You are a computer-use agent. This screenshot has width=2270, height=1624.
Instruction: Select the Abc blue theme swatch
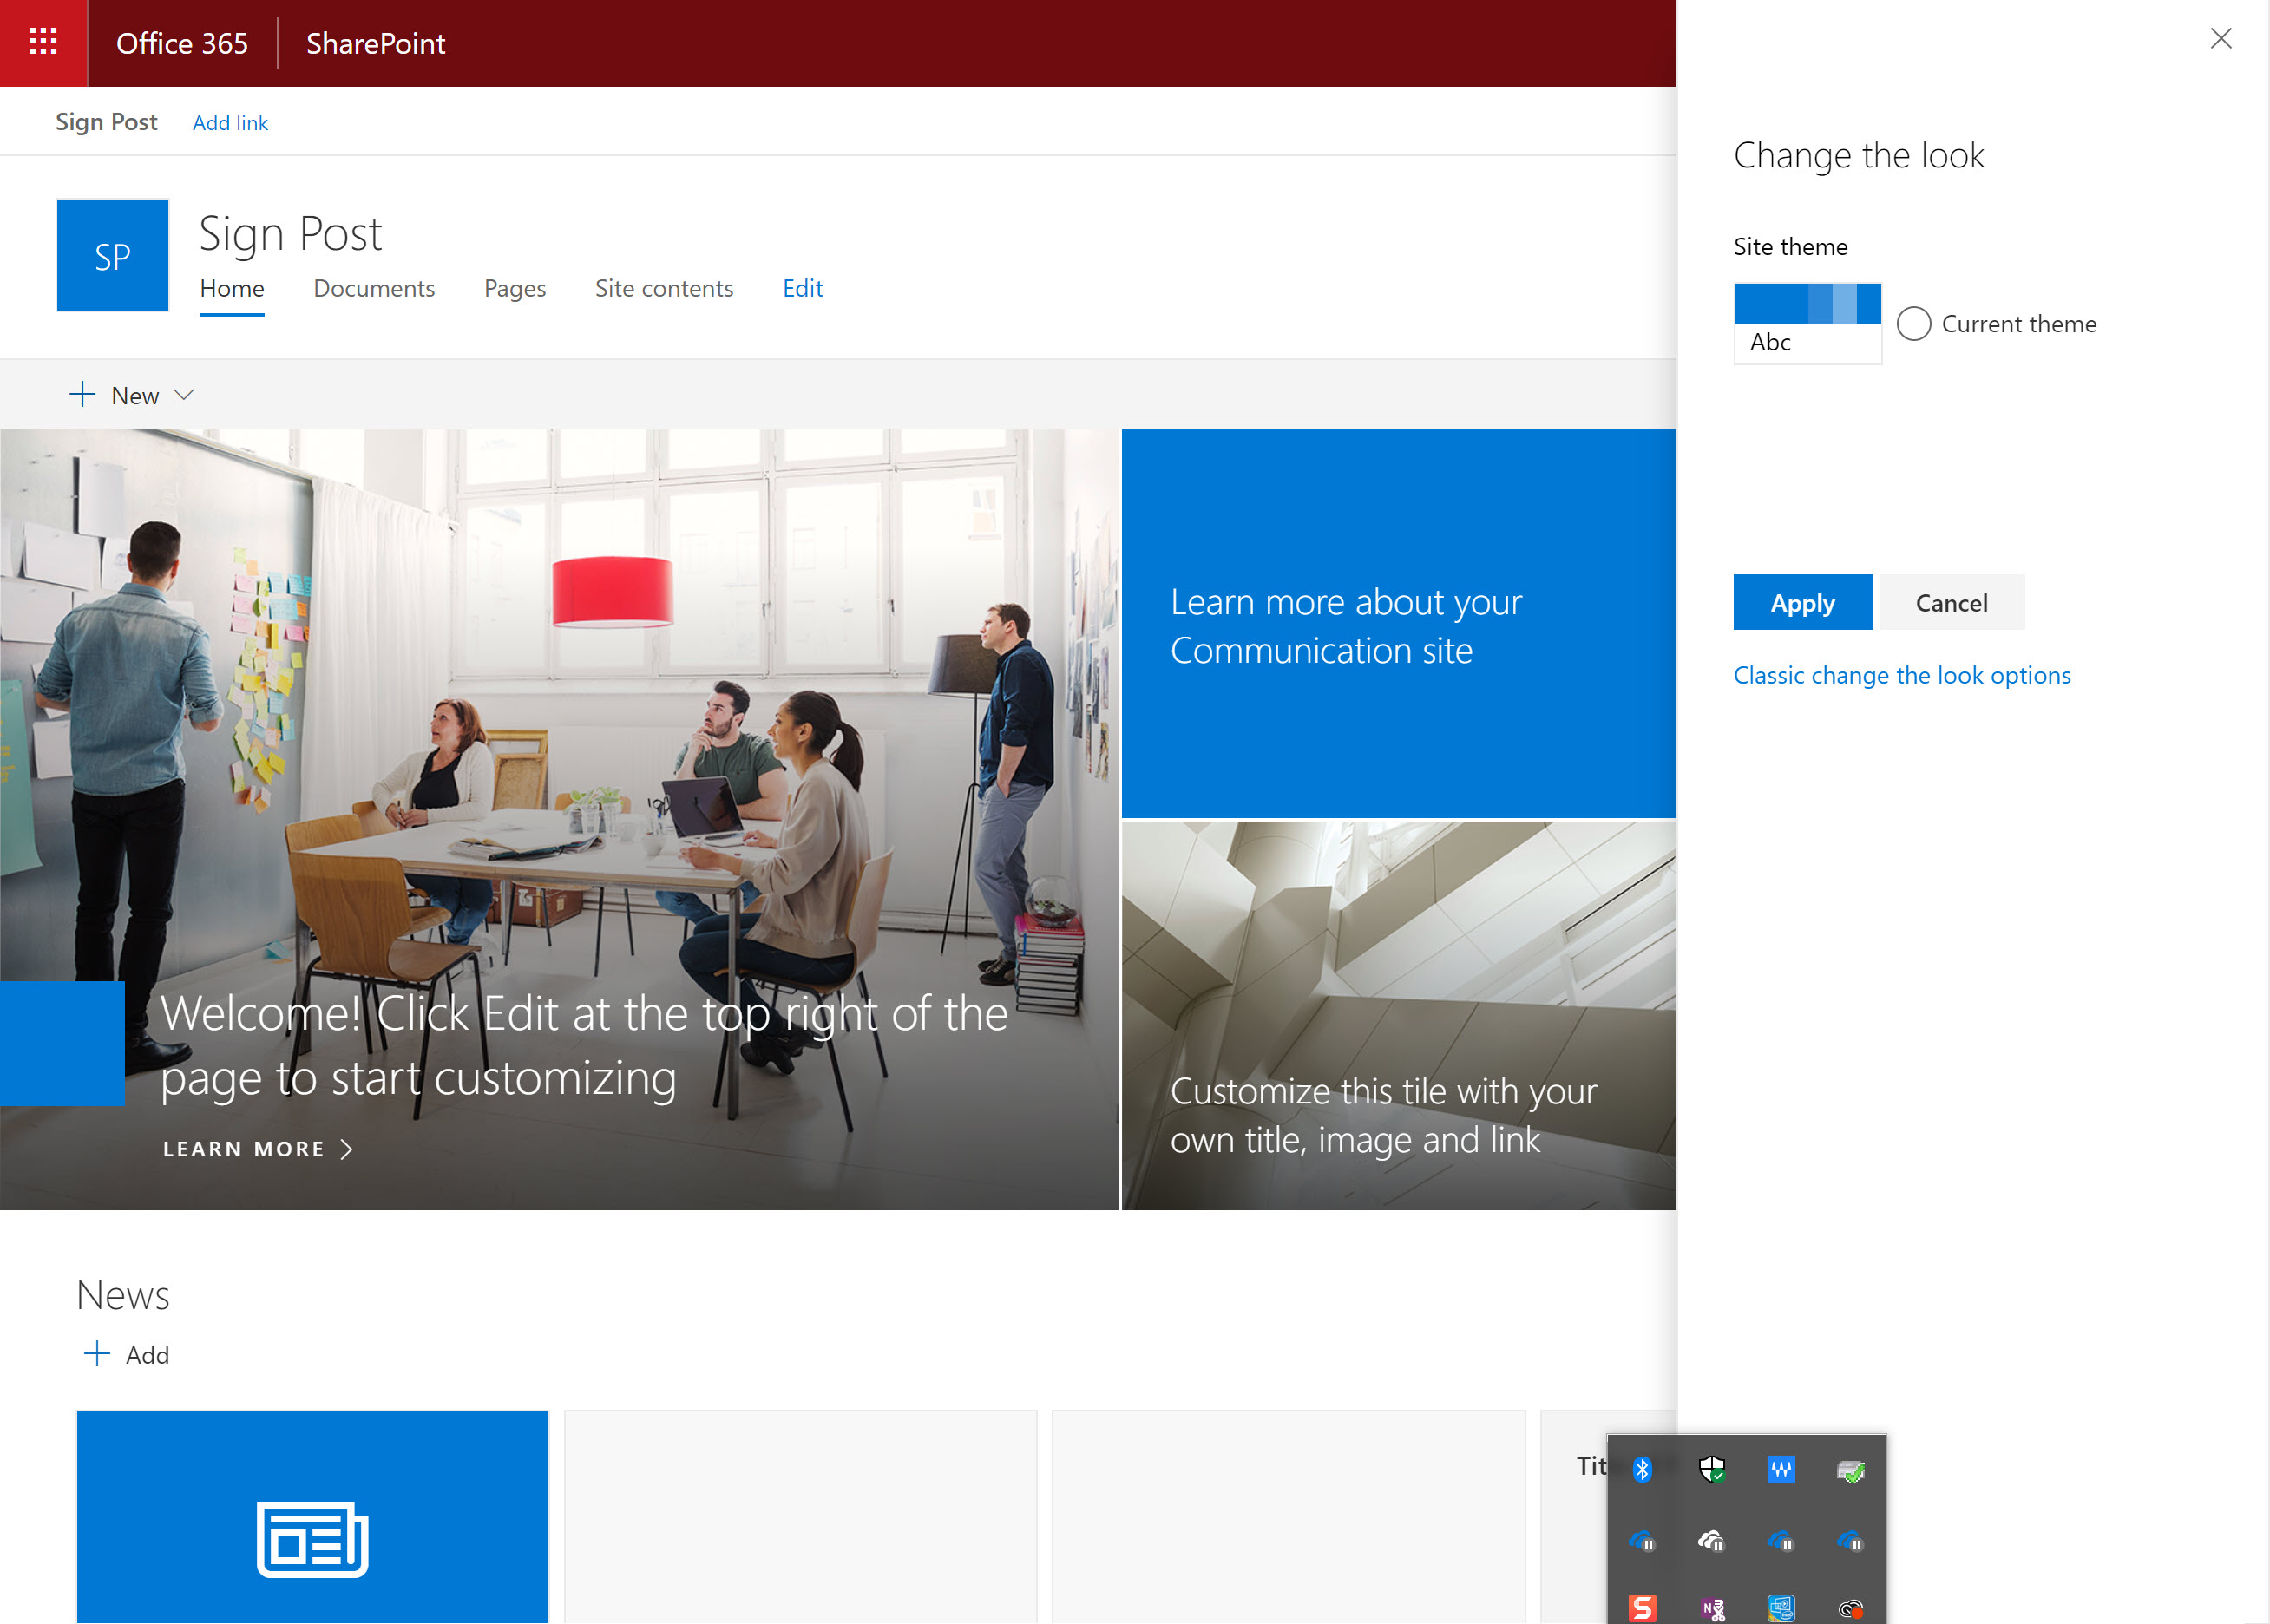[x=1807, y=322]
